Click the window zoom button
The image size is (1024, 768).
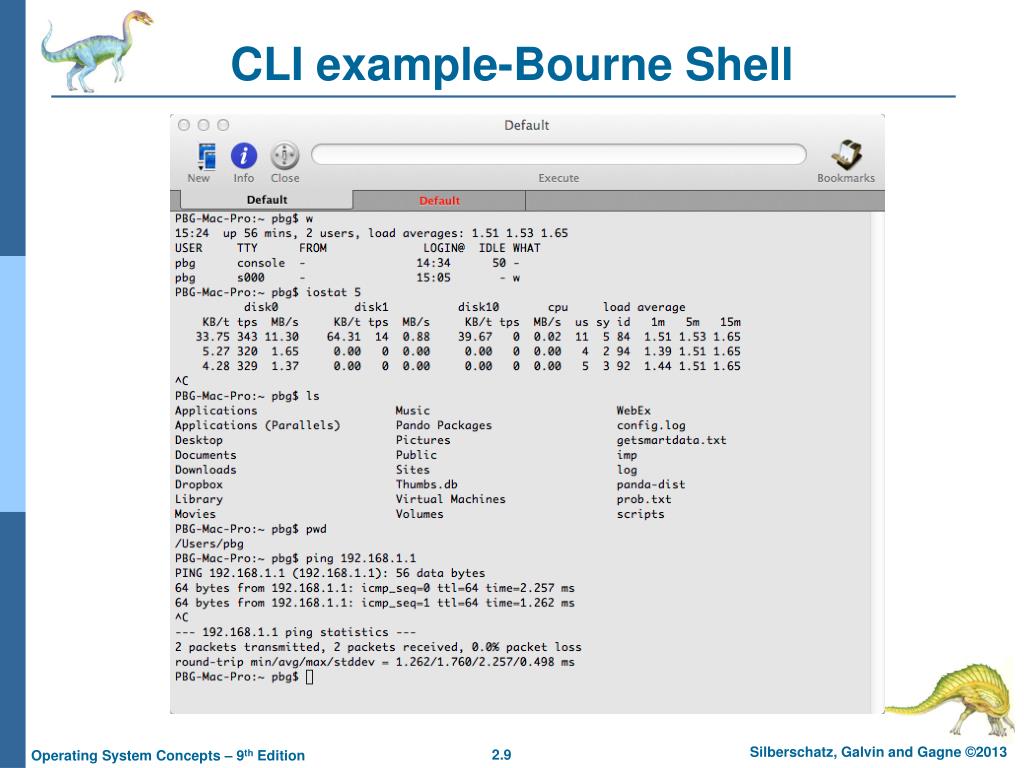point(223,125)
